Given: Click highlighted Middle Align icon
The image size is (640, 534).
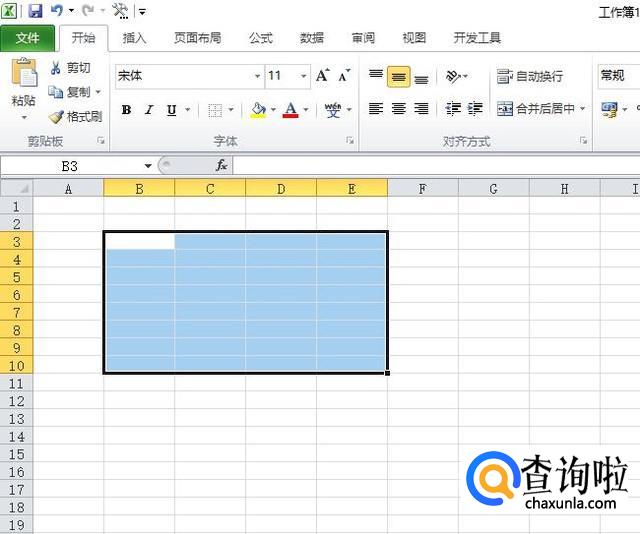Looking at the screenshot, I should point(398,77).
